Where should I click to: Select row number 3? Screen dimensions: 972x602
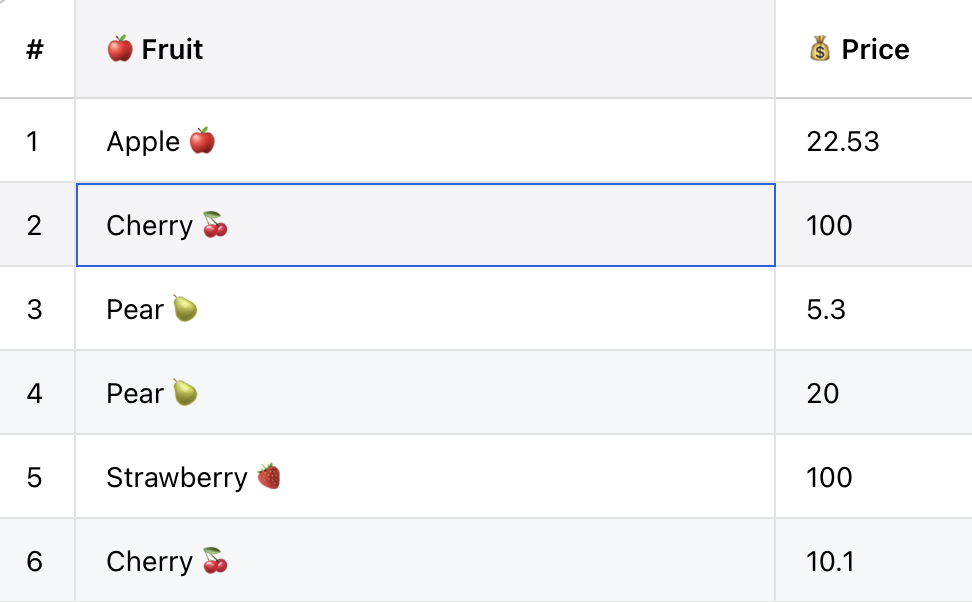point(34,309)
